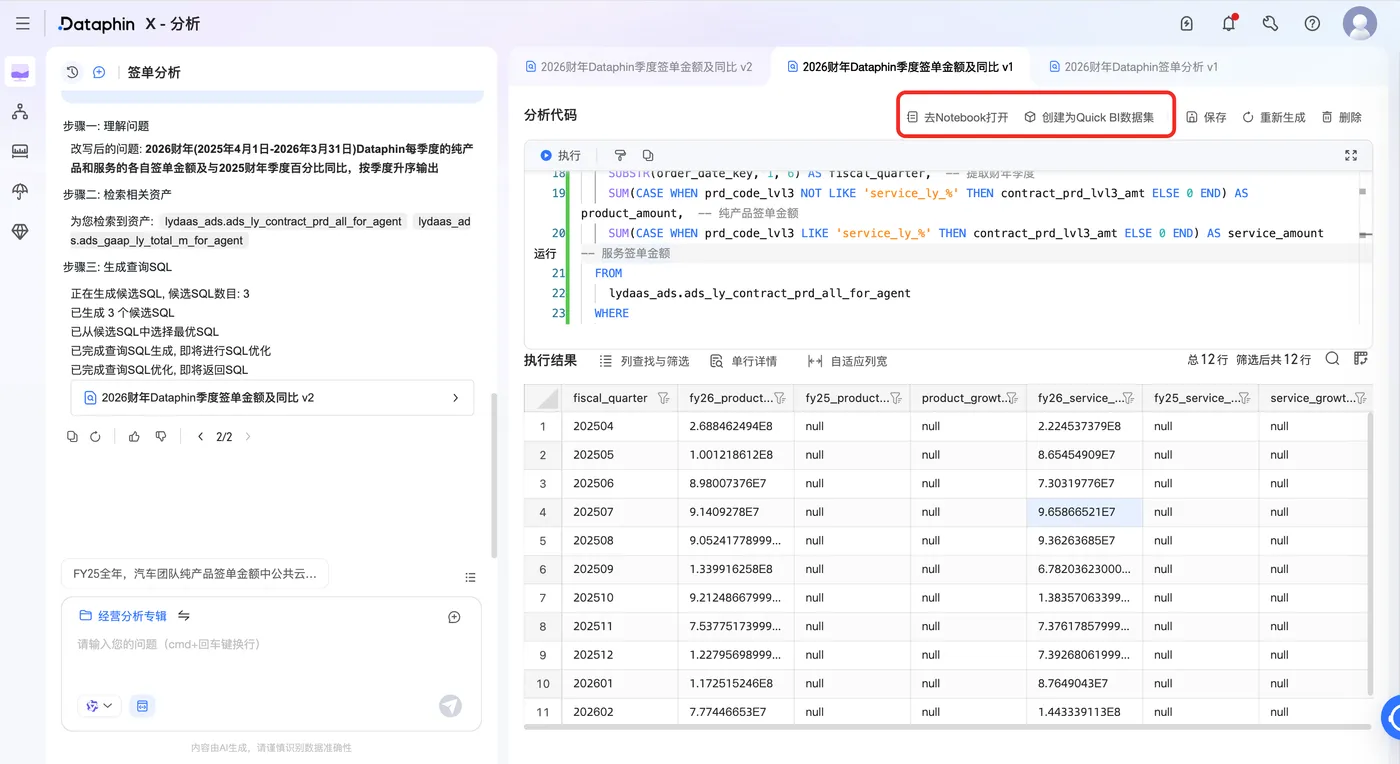
Task: Select row number 6 header in results
Action: click(542, 569)
